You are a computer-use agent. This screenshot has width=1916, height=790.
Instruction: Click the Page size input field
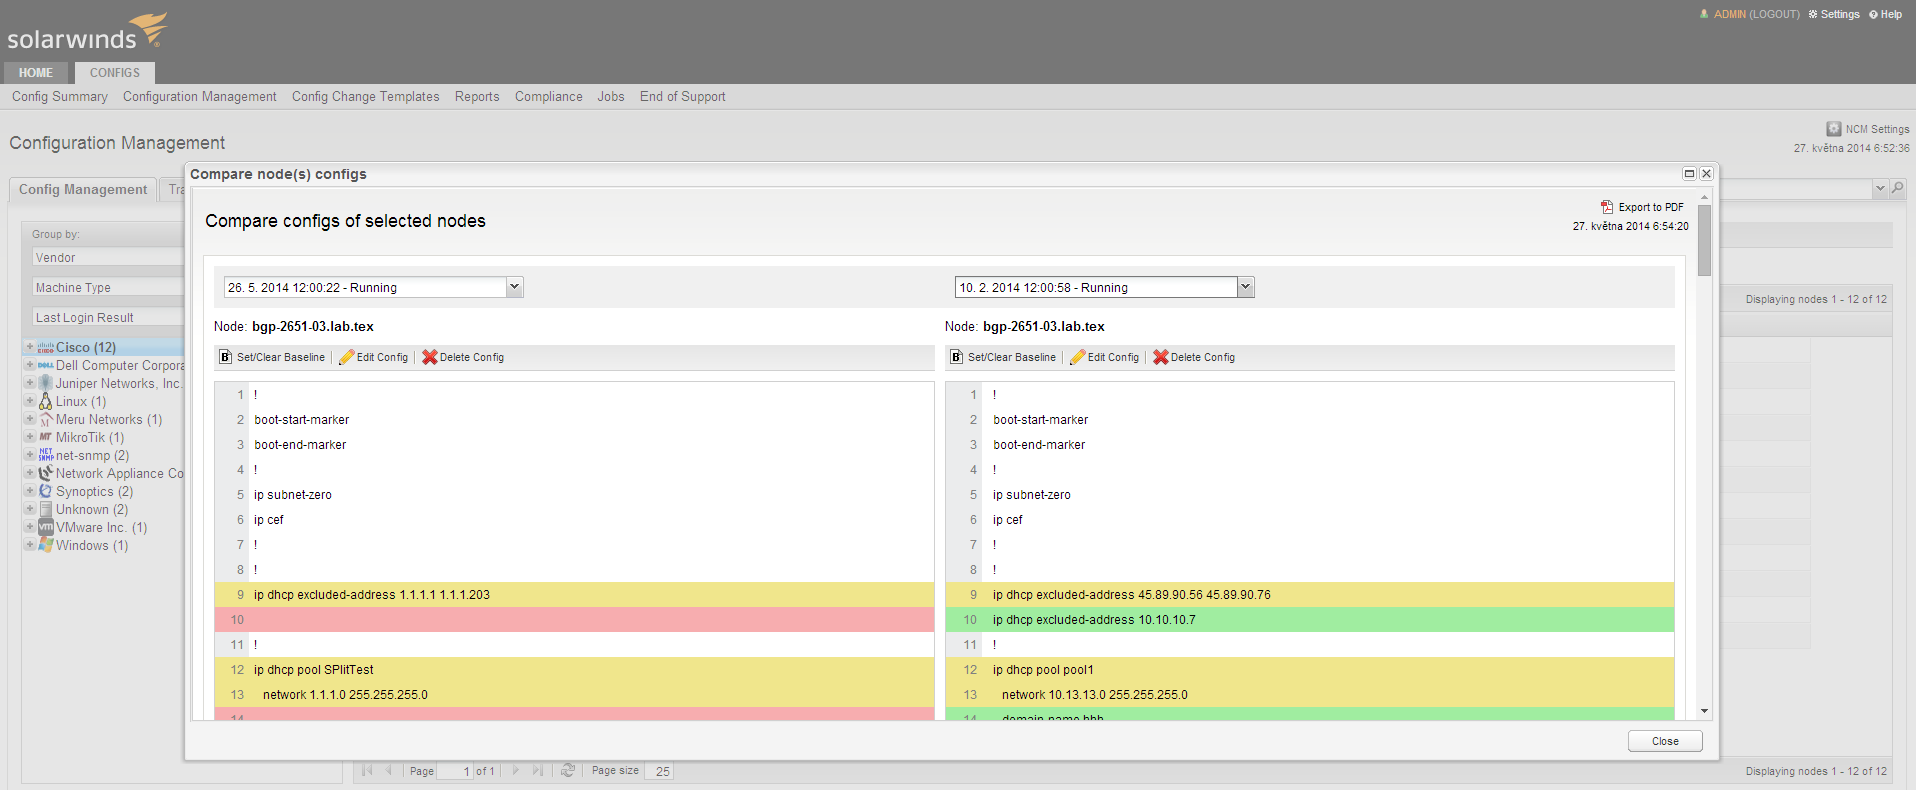click(660, 771)
